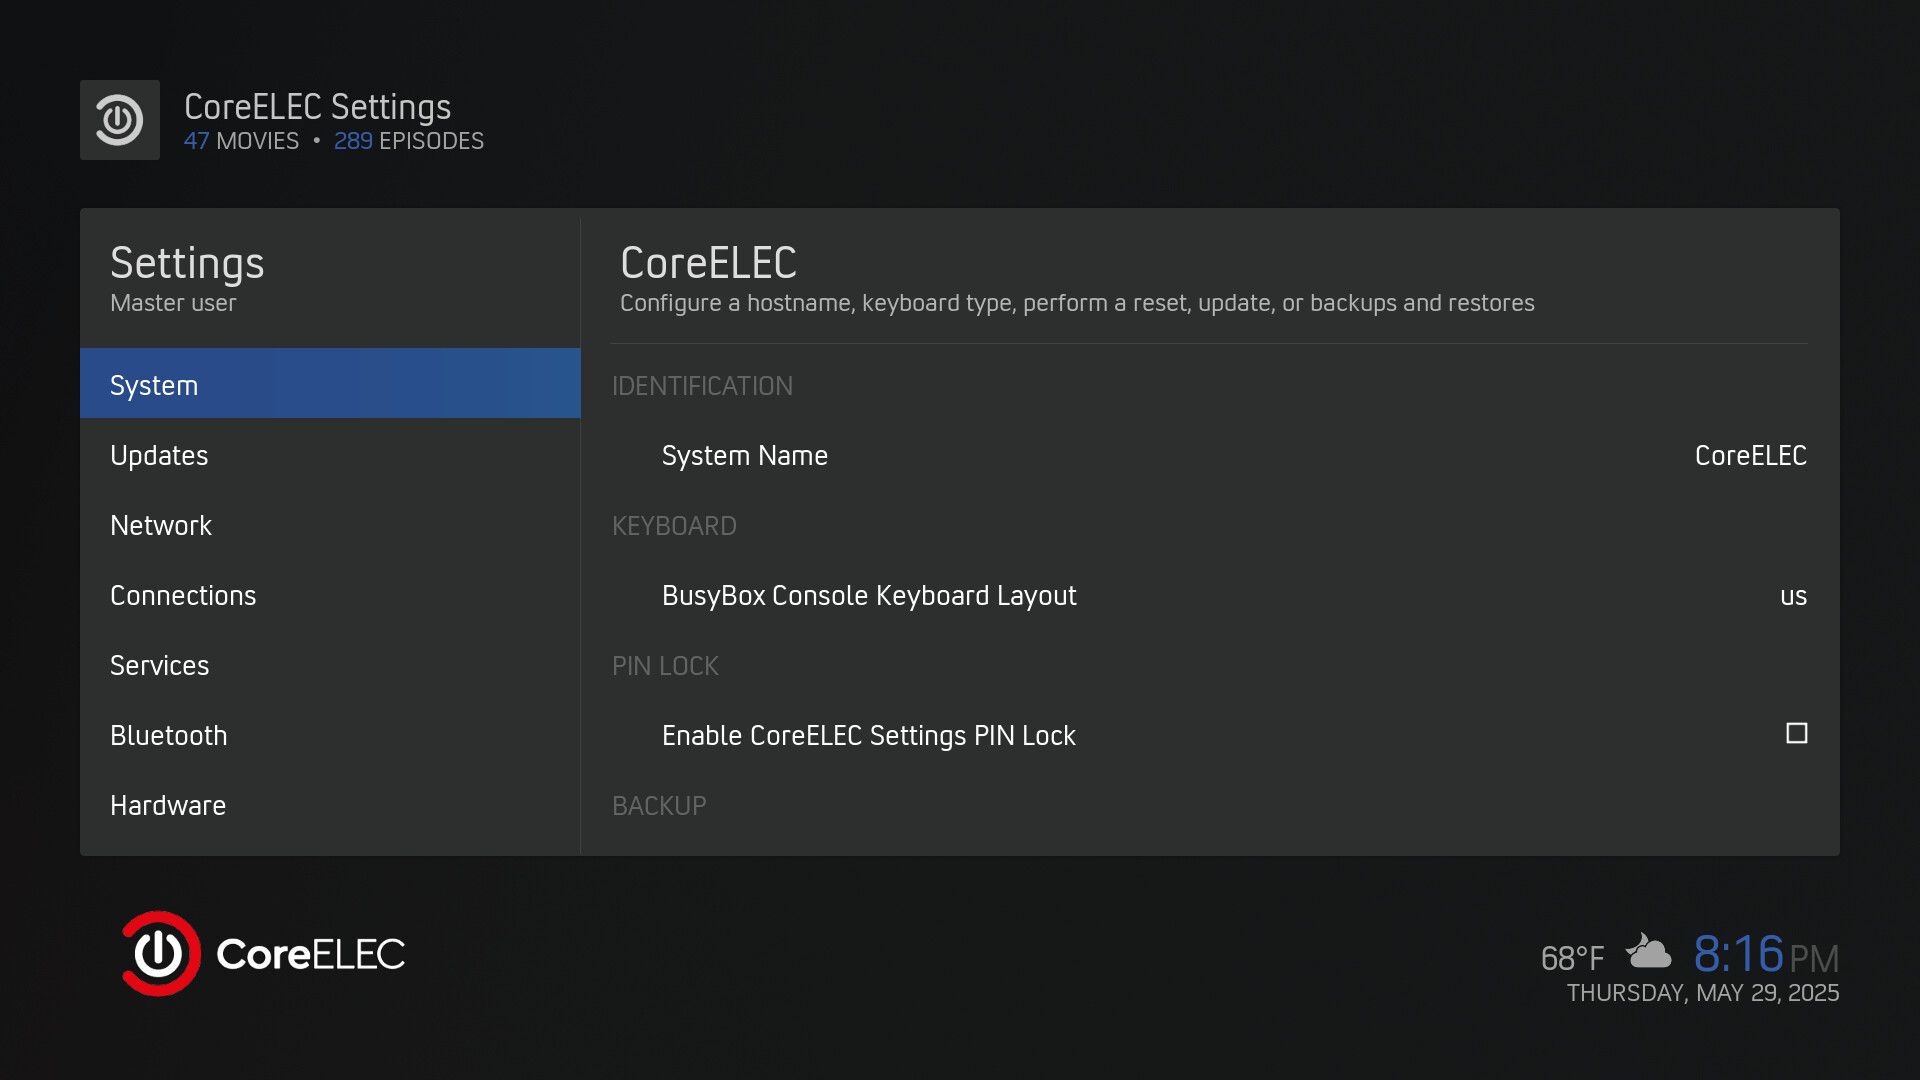
Task: Open the Hardware category
Action: (x=330, y=805)
